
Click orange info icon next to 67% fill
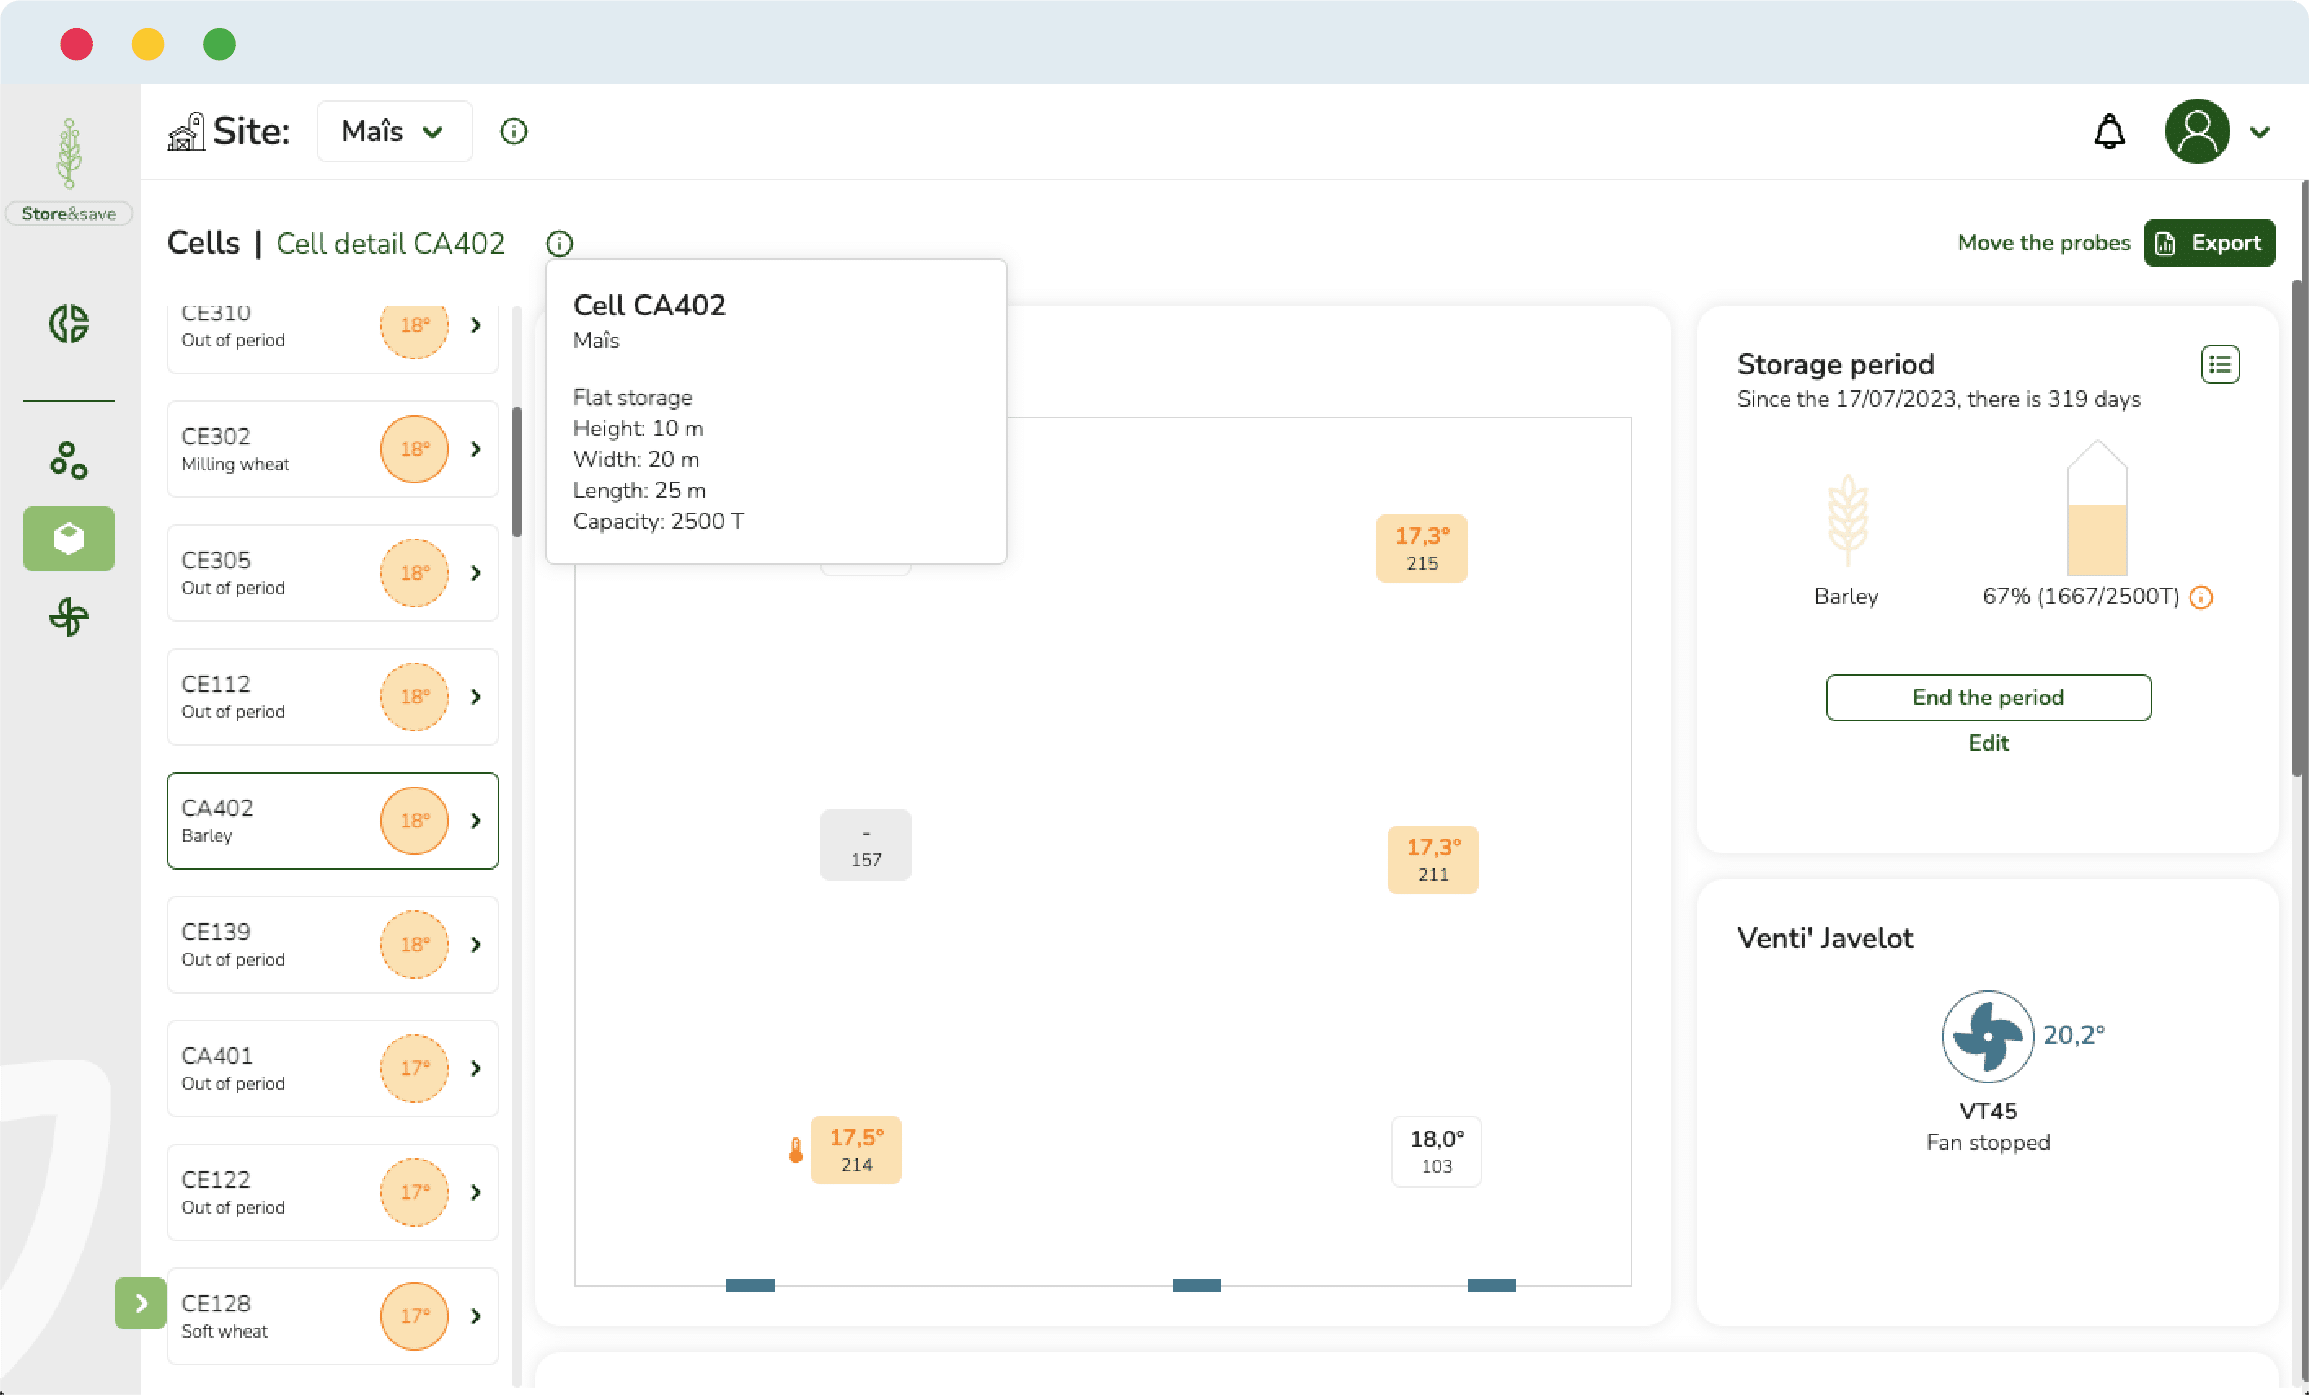point(2201,597)
